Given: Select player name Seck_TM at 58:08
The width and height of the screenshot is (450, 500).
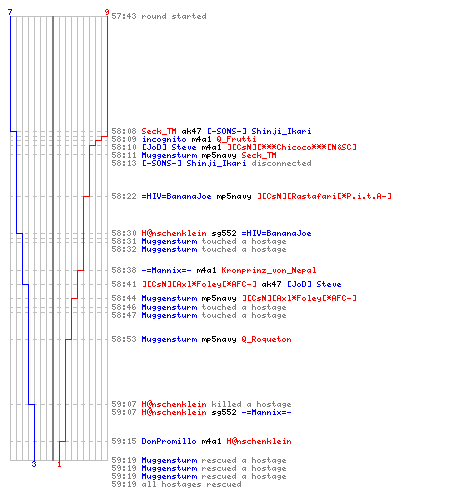Looking at the screenshot, I should (x=159, y=131).
